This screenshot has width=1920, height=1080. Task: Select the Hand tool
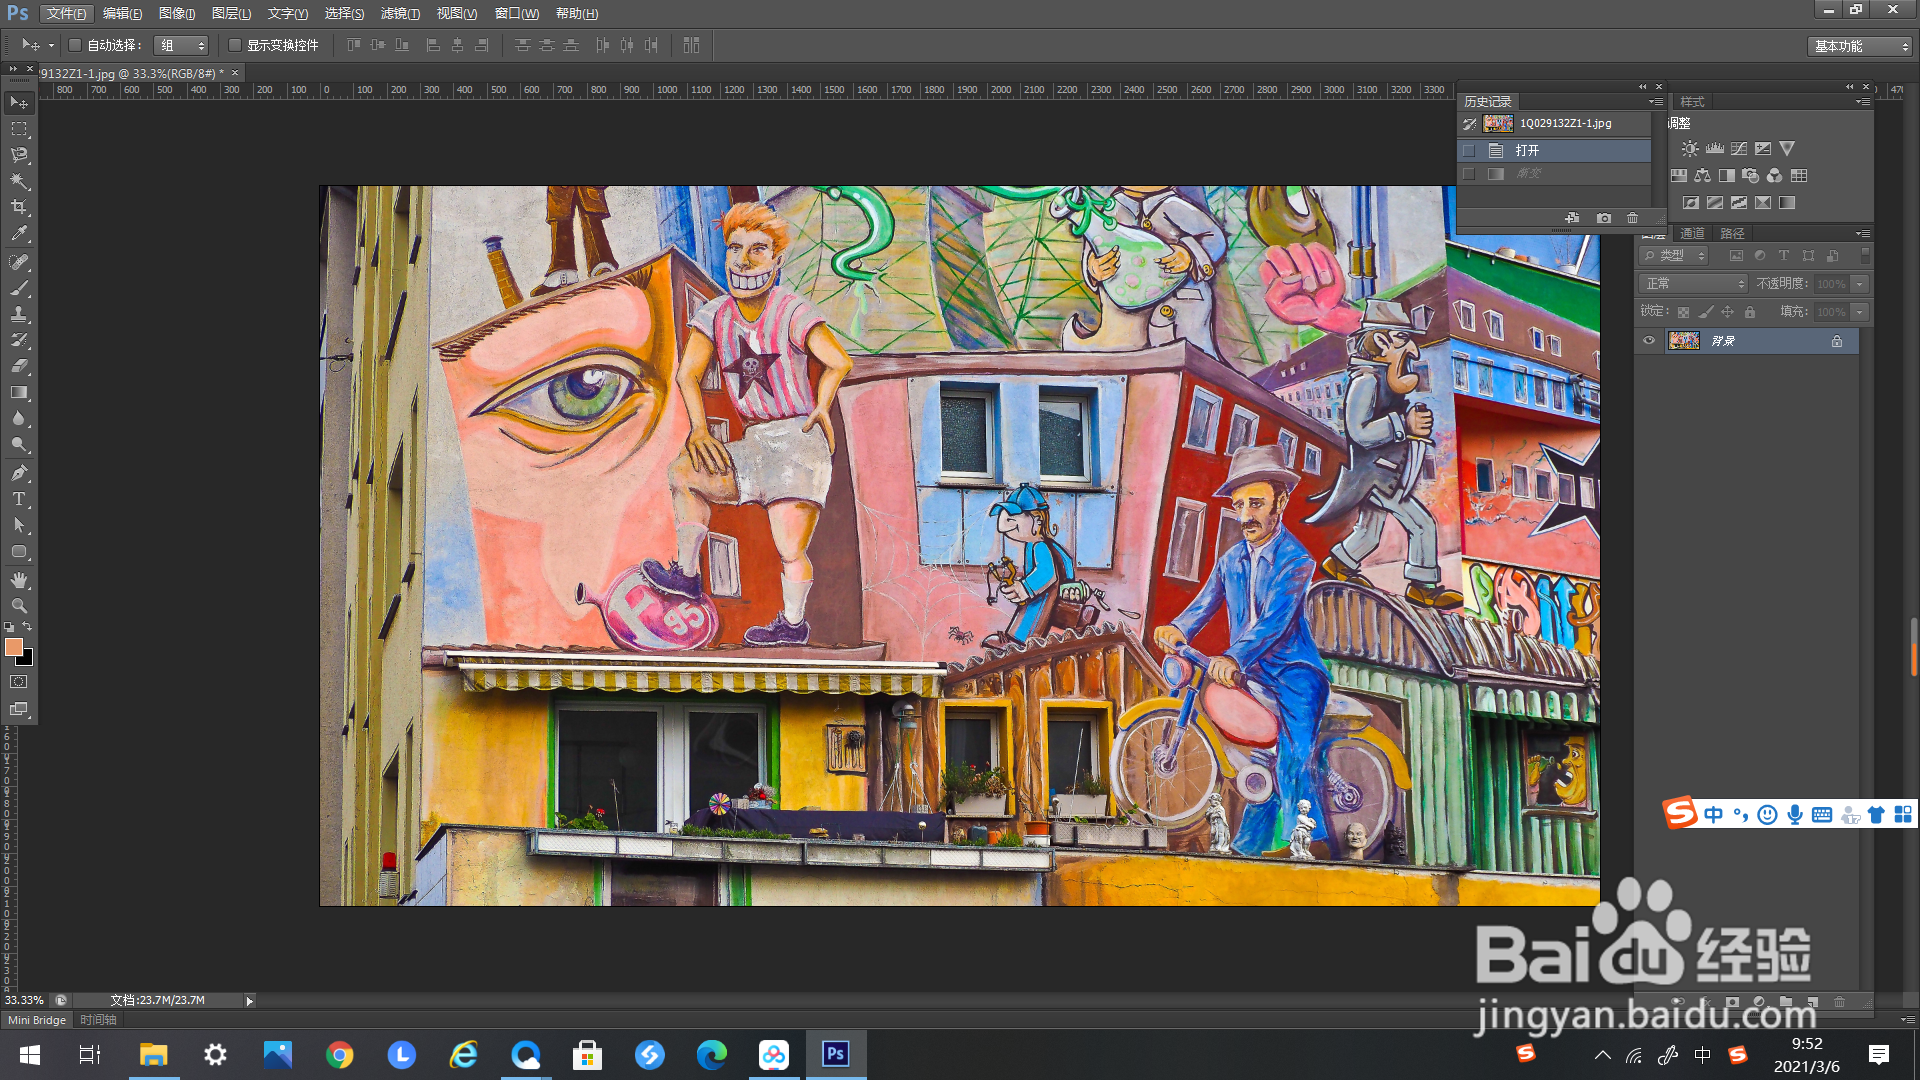point(19,580)
